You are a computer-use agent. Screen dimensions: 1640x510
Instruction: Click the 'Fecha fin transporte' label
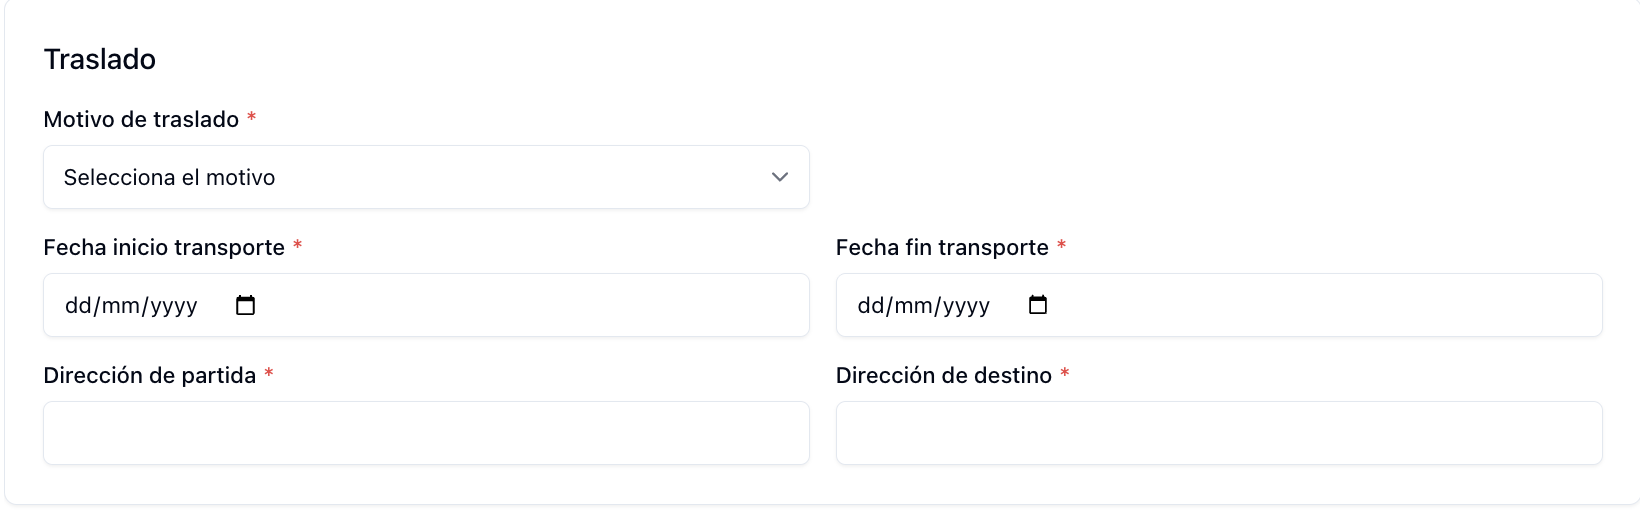tap(942, 247)
